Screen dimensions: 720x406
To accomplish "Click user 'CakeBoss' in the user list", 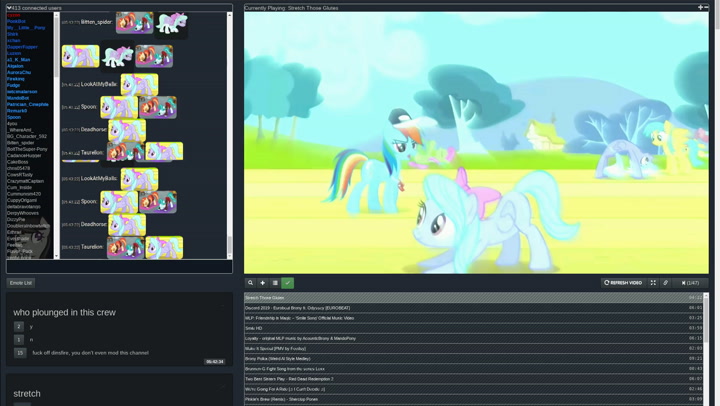I will coord(17,162).
